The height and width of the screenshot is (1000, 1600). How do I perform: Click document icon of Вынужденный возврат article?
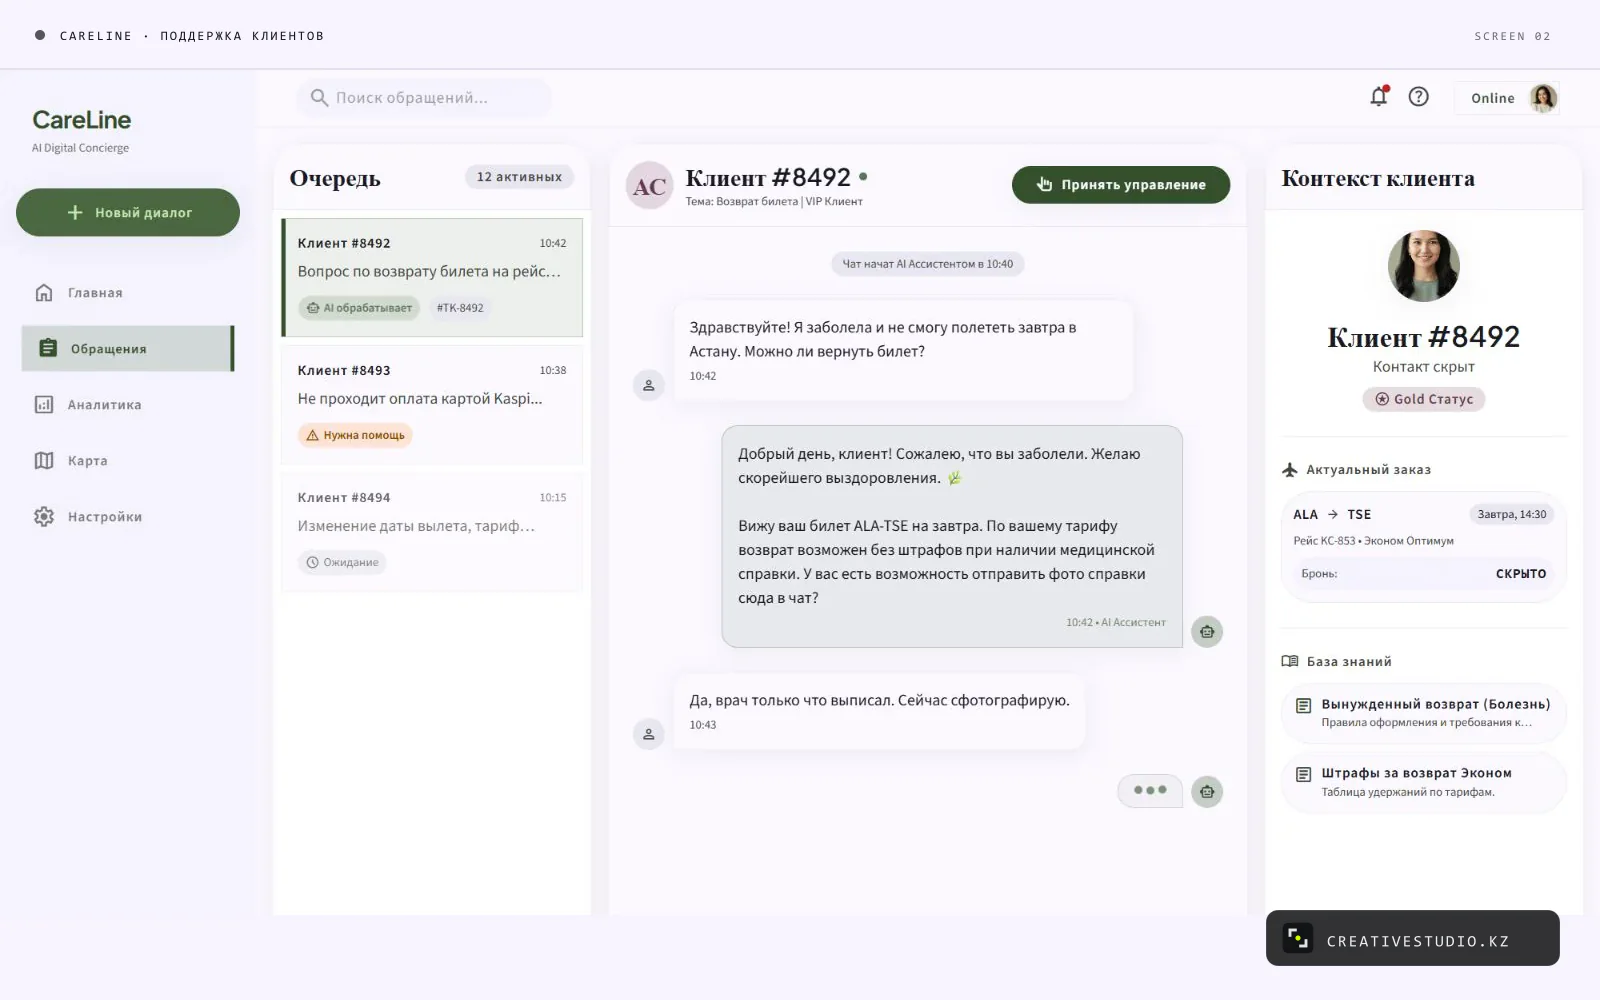point(1303,705)
